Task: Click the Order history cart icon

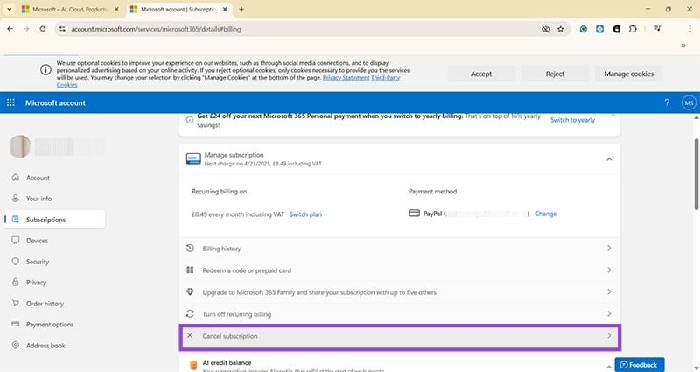Action: pos(15,303)
